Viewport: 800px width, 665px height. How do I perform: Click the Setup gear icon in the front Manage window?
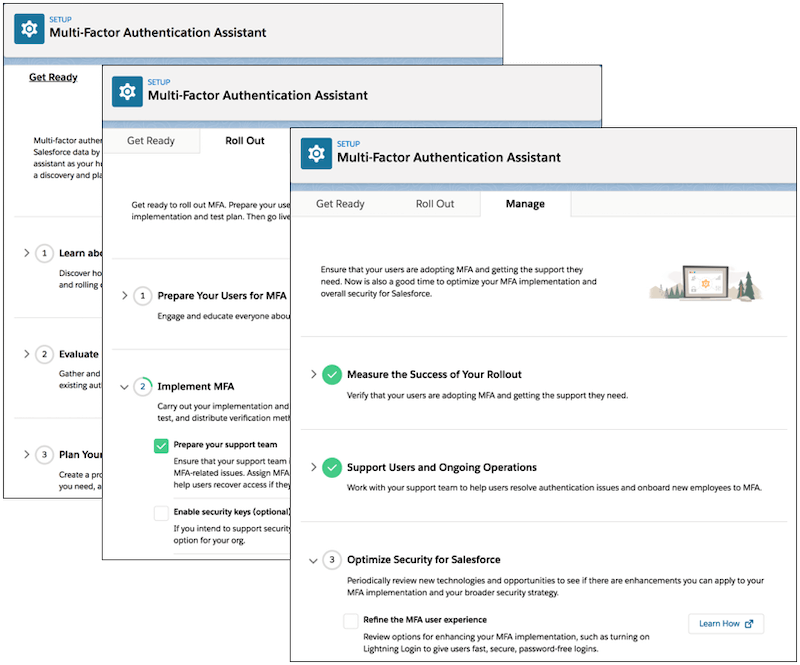(316, 153)
